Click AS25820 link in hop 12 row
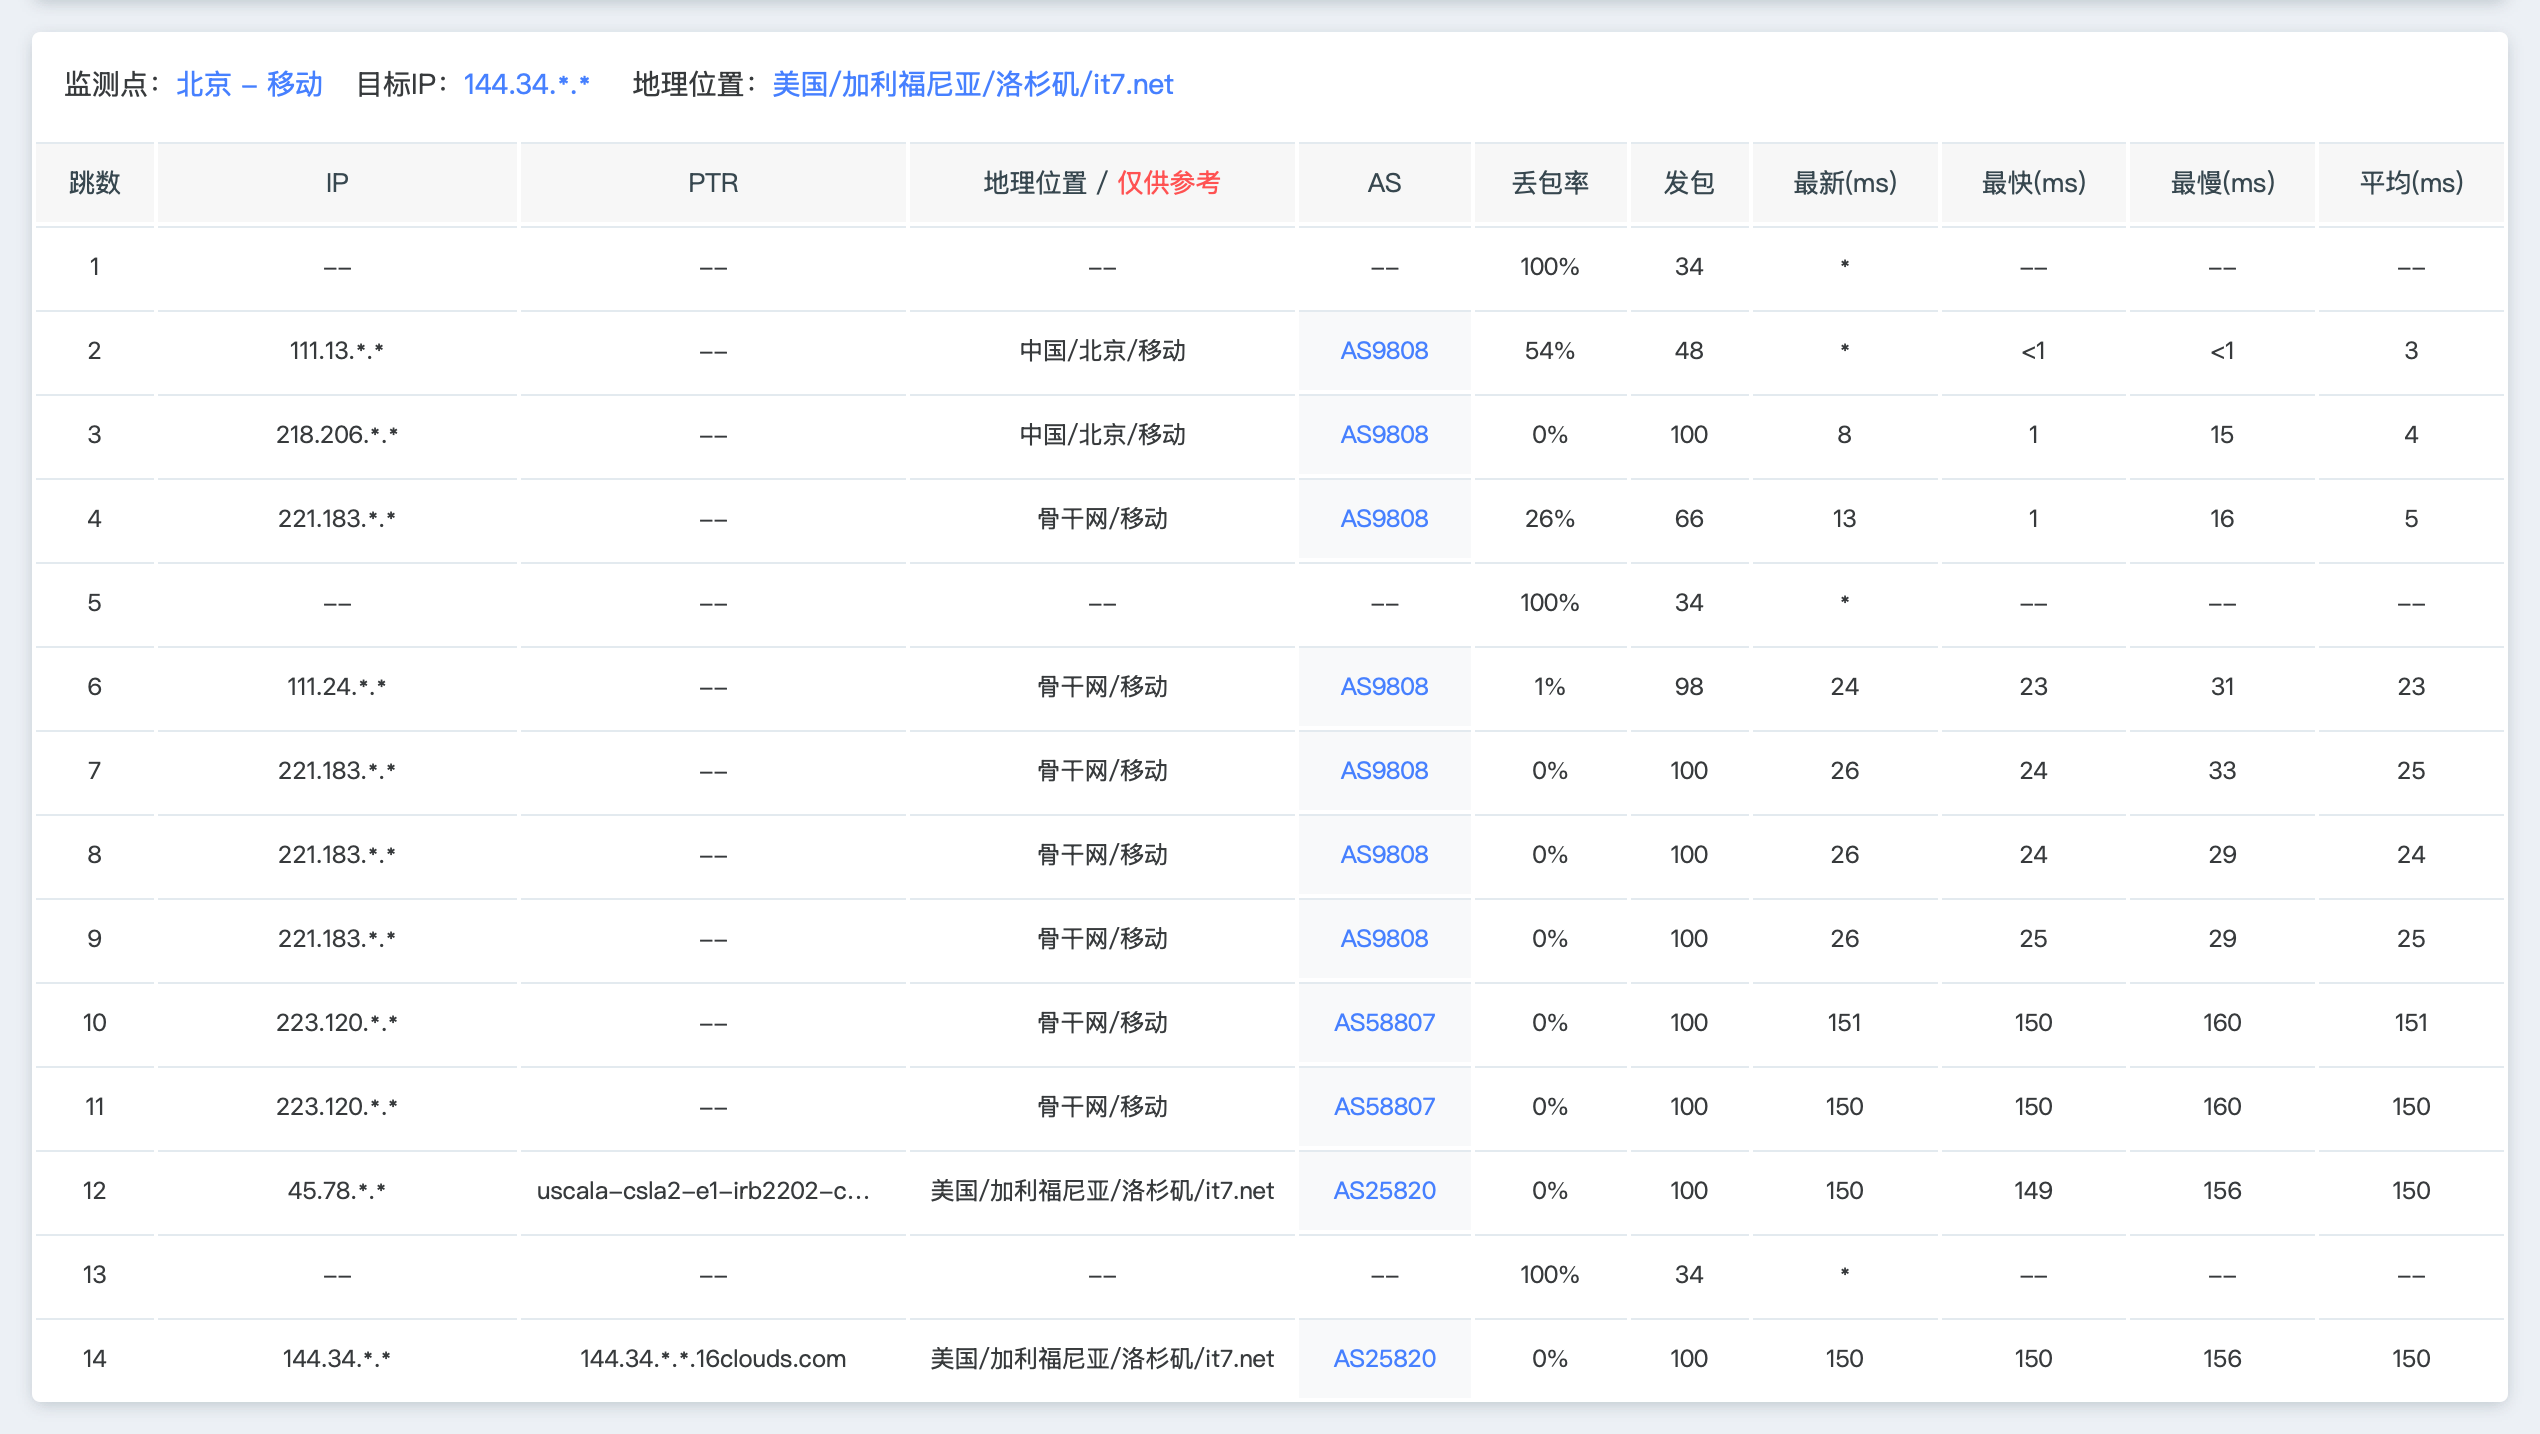 (1384, 1191)
